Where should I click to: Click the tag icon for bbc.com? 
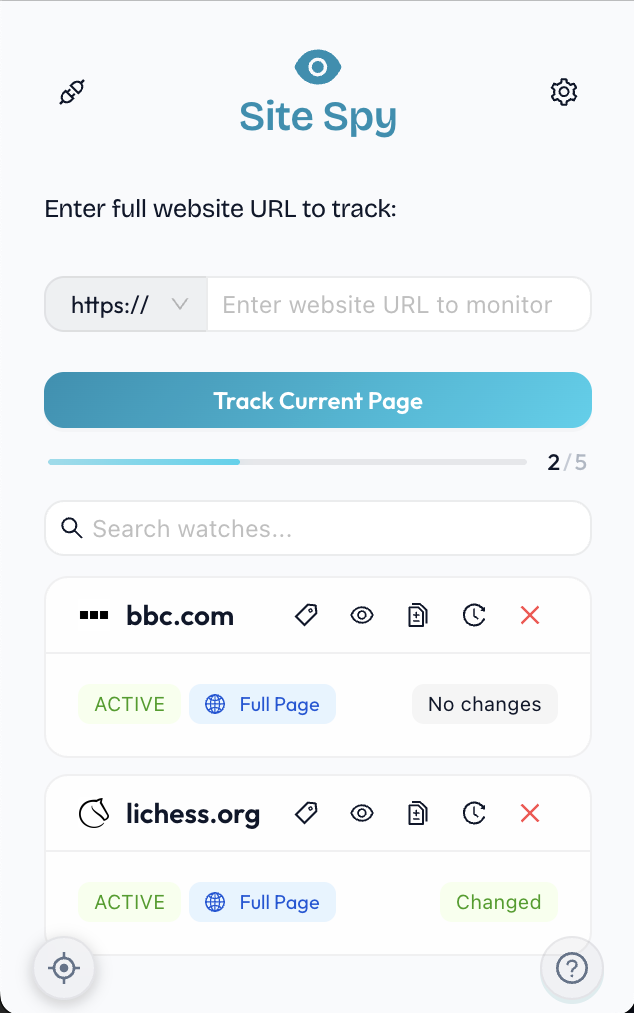307,616
